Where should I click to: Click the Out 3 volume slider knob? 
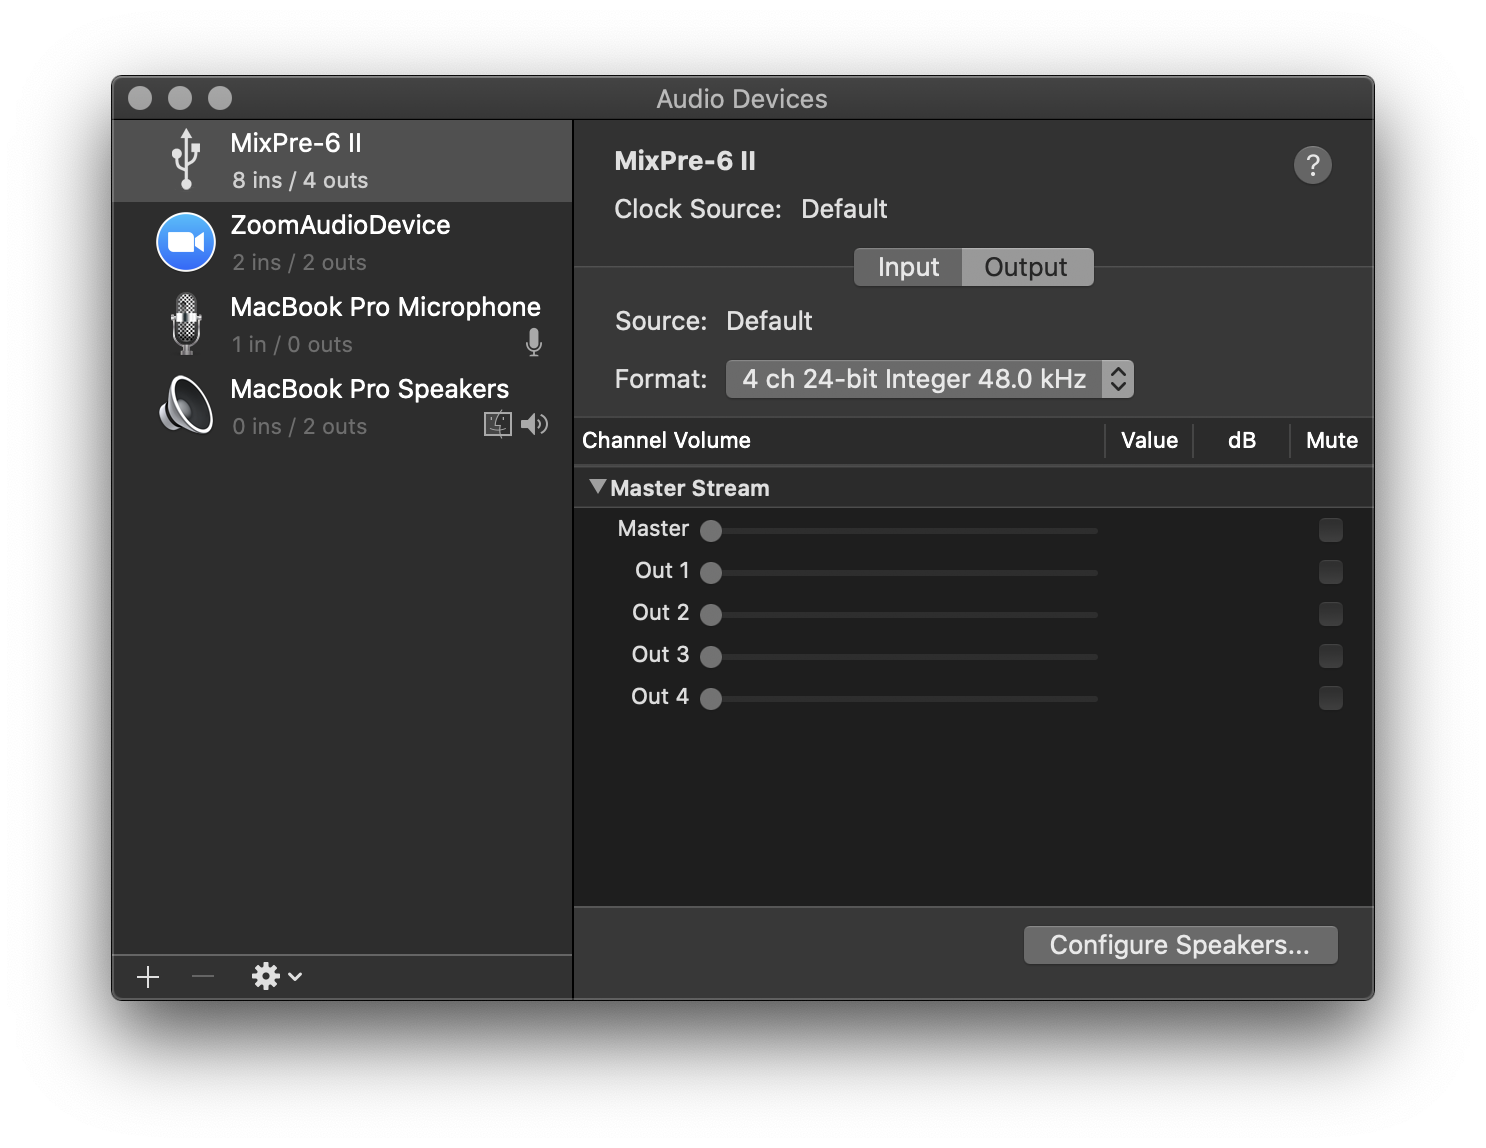coord(711,657)
